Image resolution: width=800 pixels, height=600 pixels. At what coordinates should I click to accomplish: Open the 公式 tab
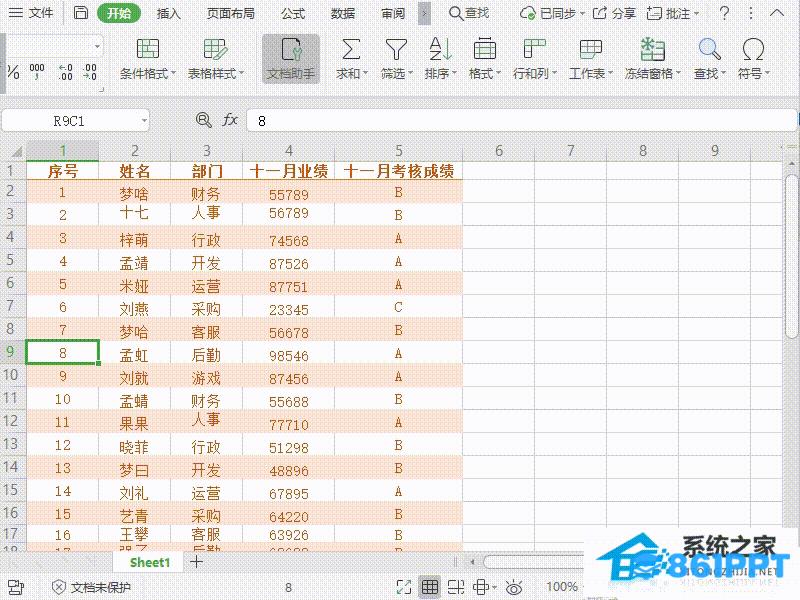(x=293, y=13)
